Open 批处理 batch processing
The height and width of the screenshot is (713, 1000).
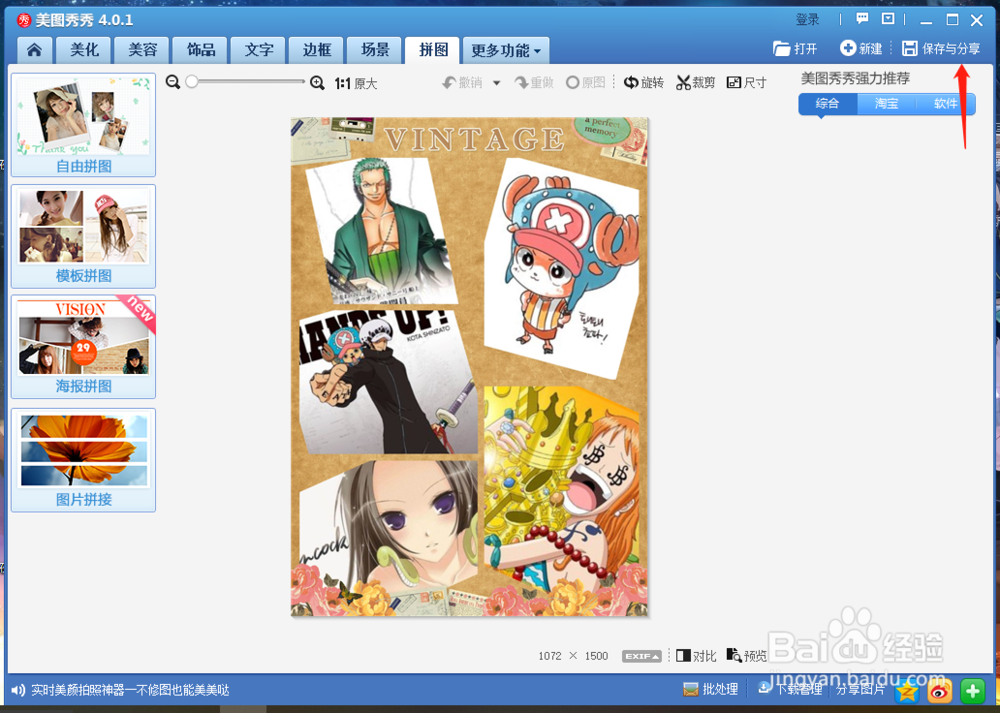(x=711, y=689)
